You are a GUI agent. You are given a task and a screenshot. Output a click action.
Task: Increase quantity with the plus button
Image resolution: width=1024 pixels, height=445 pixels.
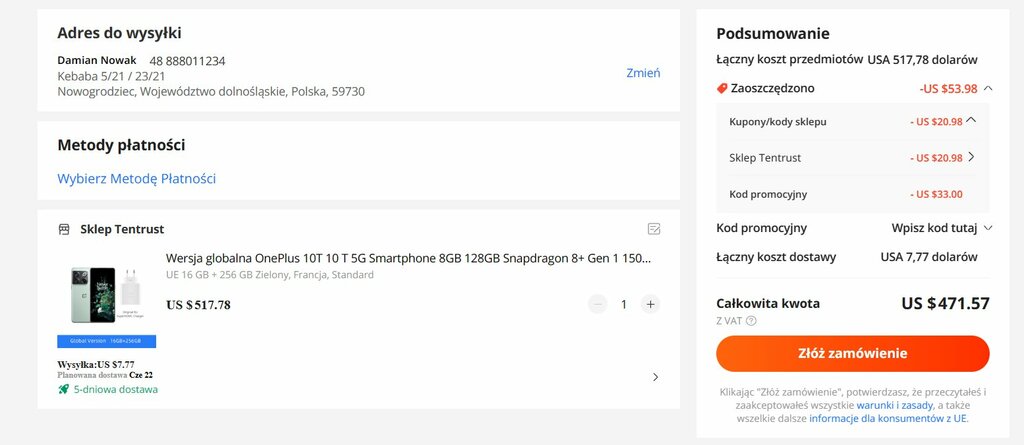click(650, 304)
